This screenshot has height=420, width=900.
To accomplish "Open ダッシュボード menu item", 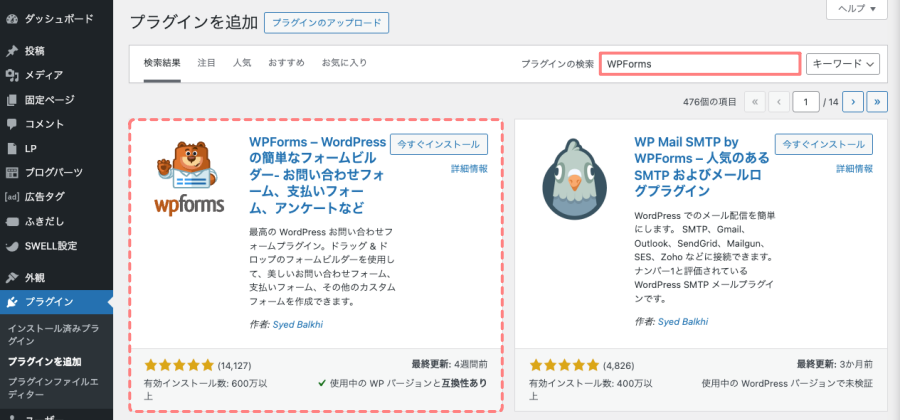I will [x=59, y=19].
